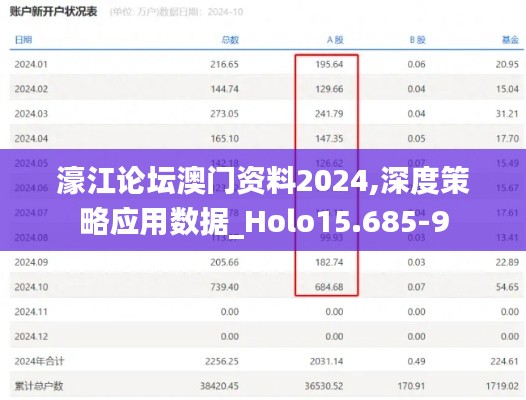Select the 2024.02 date cell
The width and height of the screenshot is (526, 400).
coord(31,89)
